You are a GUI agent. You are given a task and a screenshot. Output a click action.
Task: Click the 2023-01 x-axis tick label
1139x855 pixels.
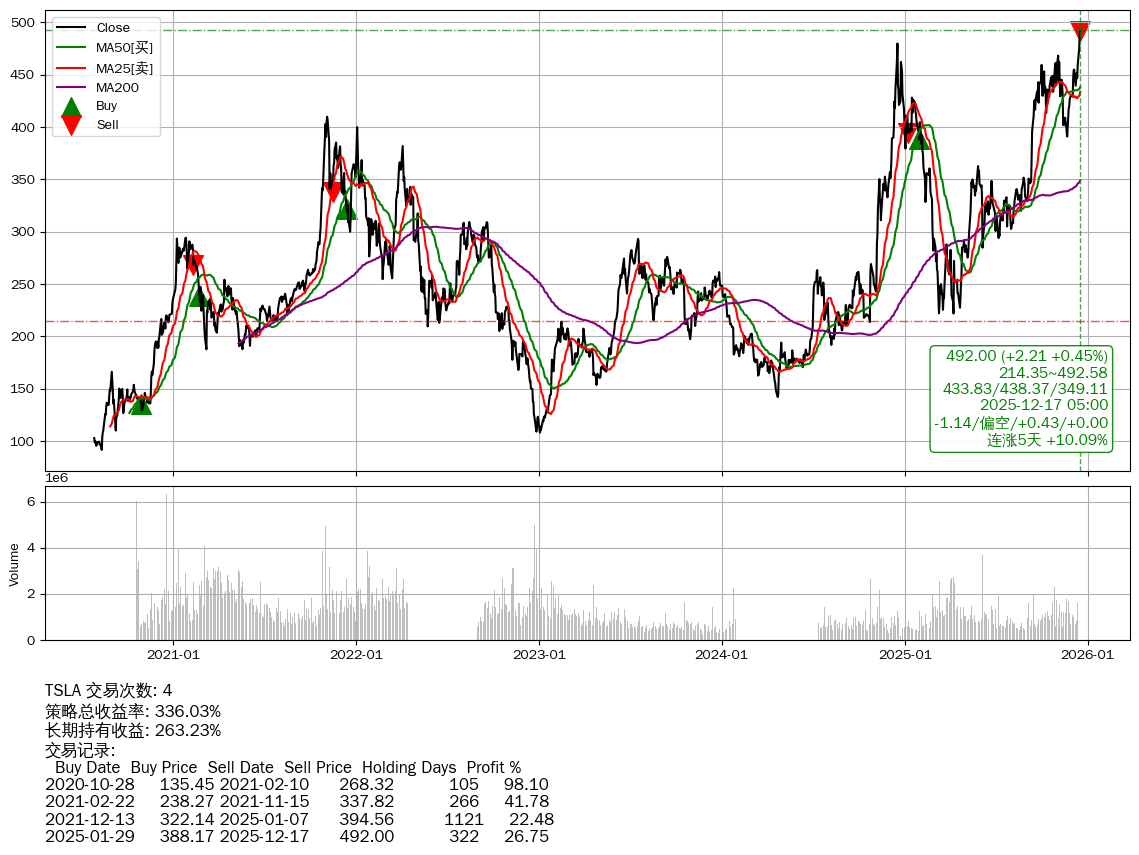[539, 655]
